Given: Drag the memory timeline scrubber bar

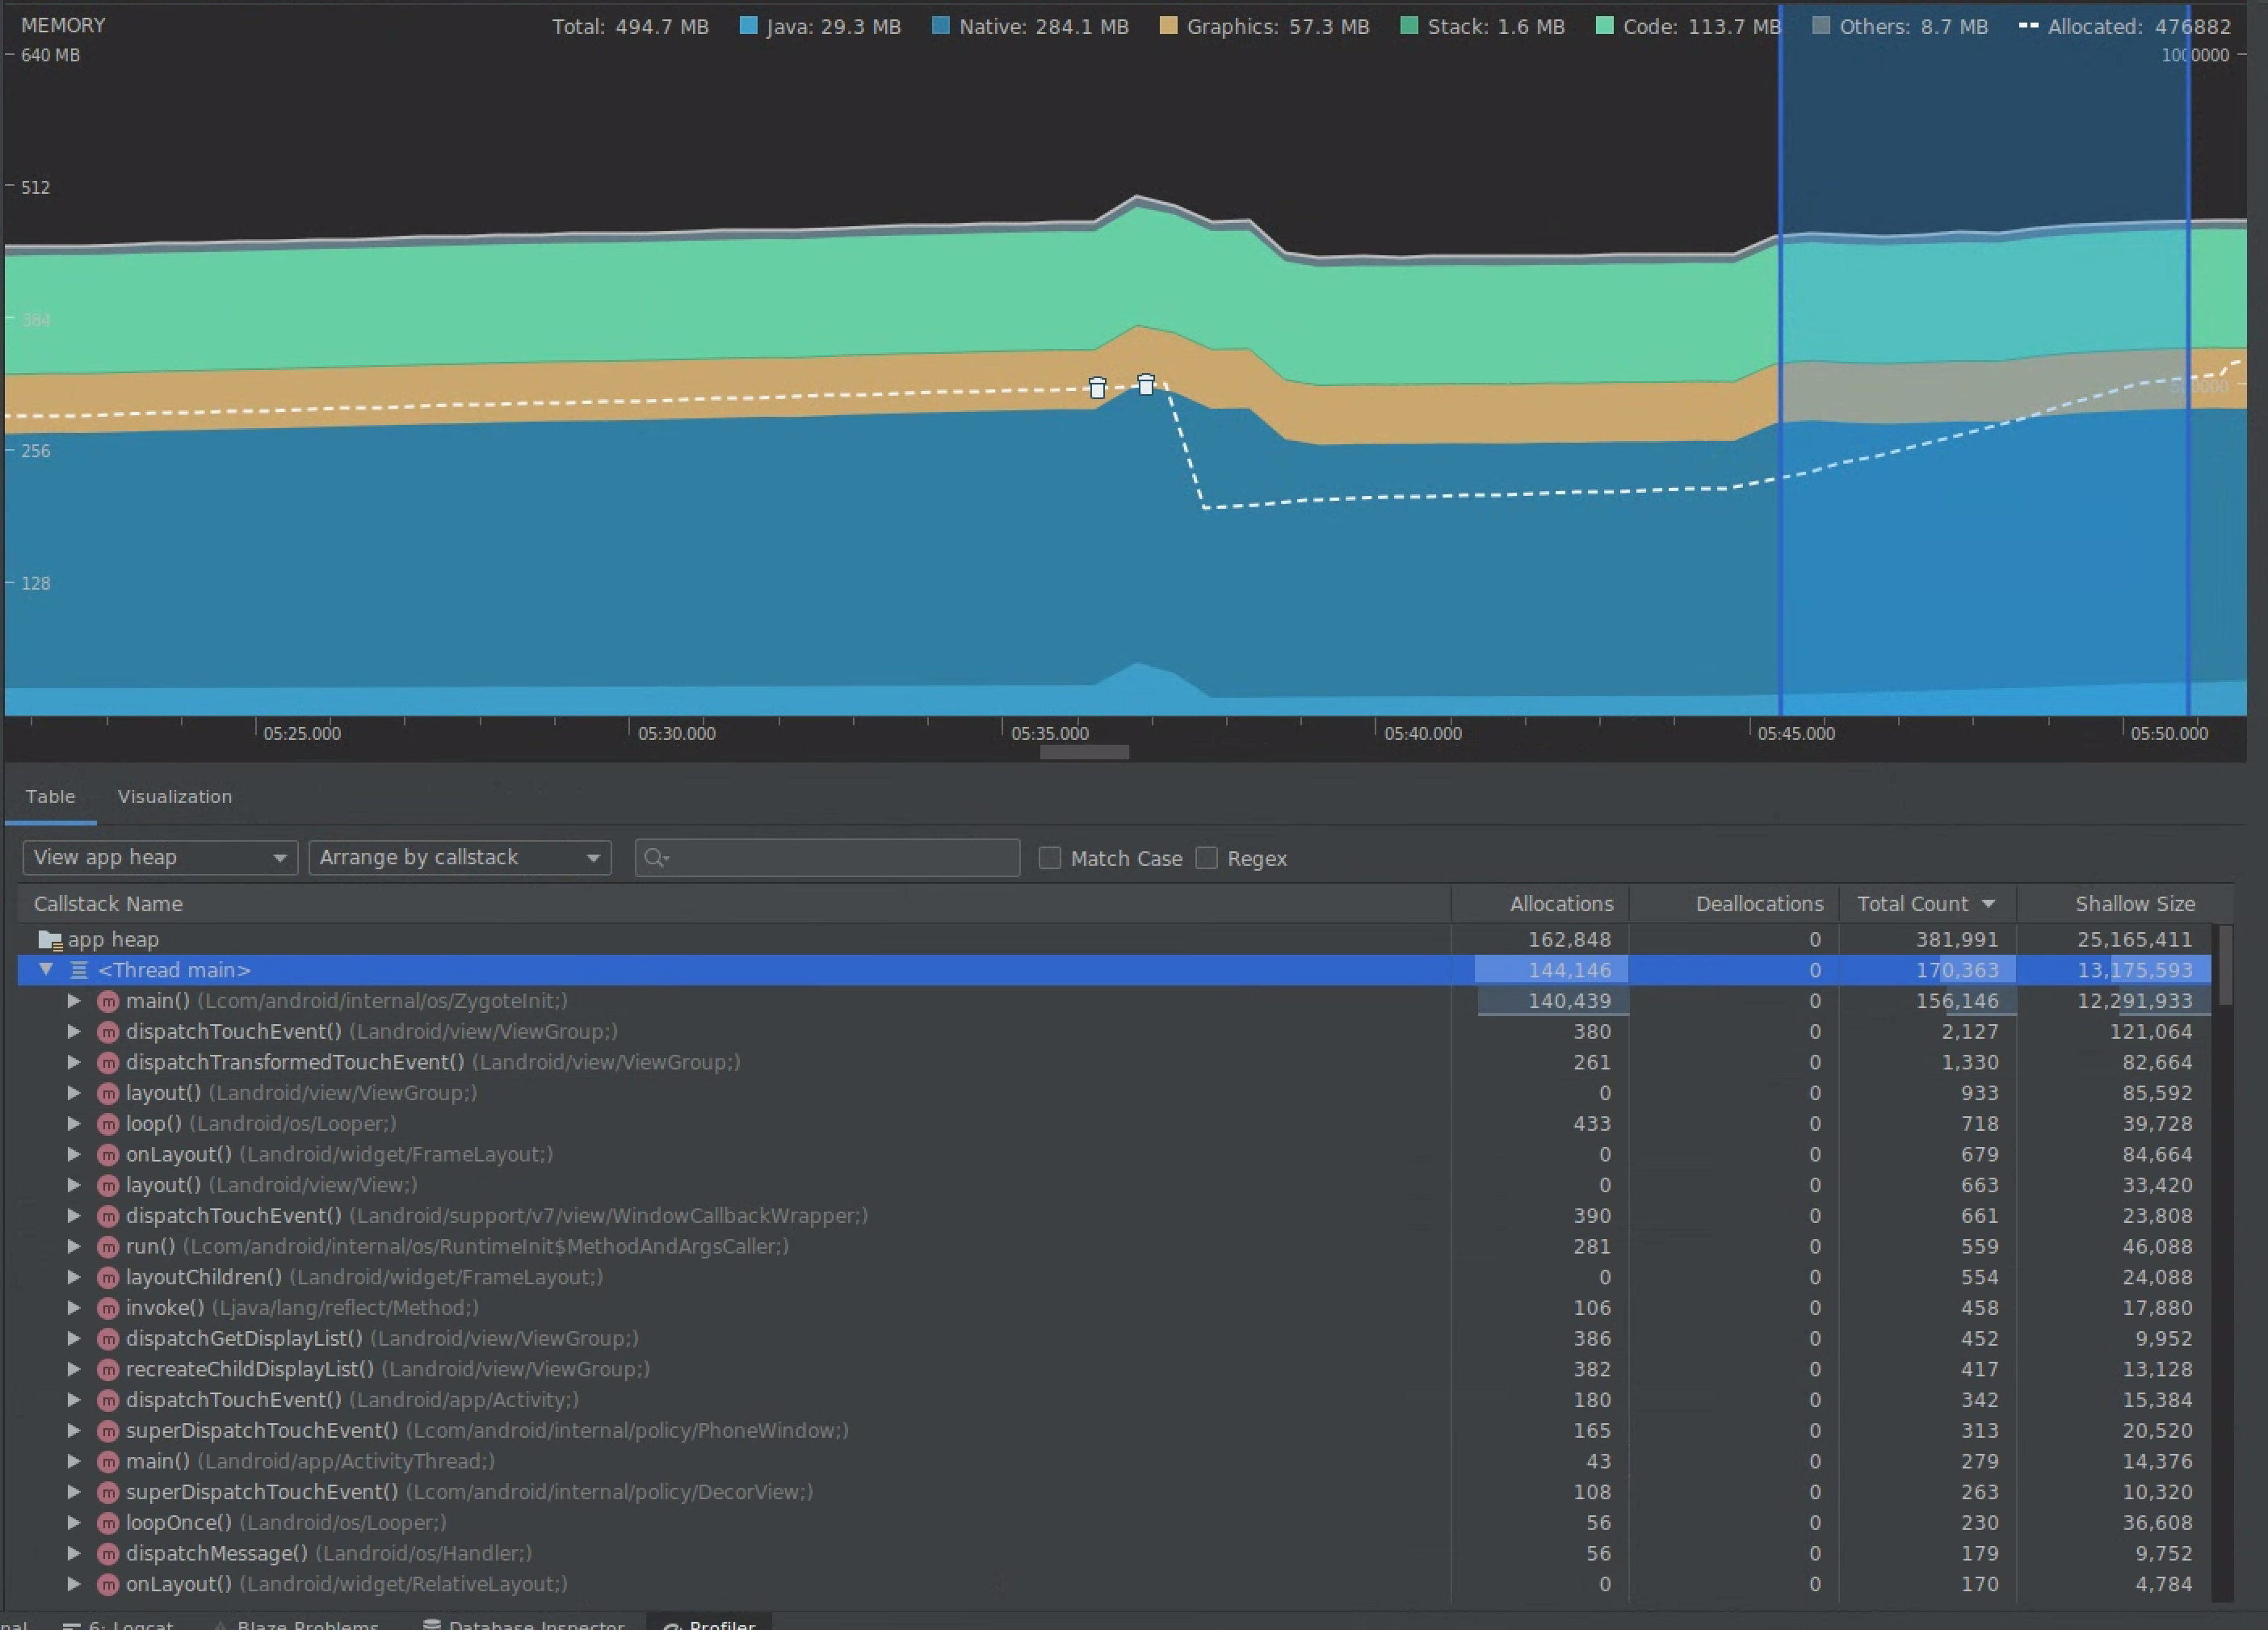Looking at the screenshot, I should (1086, 754).
